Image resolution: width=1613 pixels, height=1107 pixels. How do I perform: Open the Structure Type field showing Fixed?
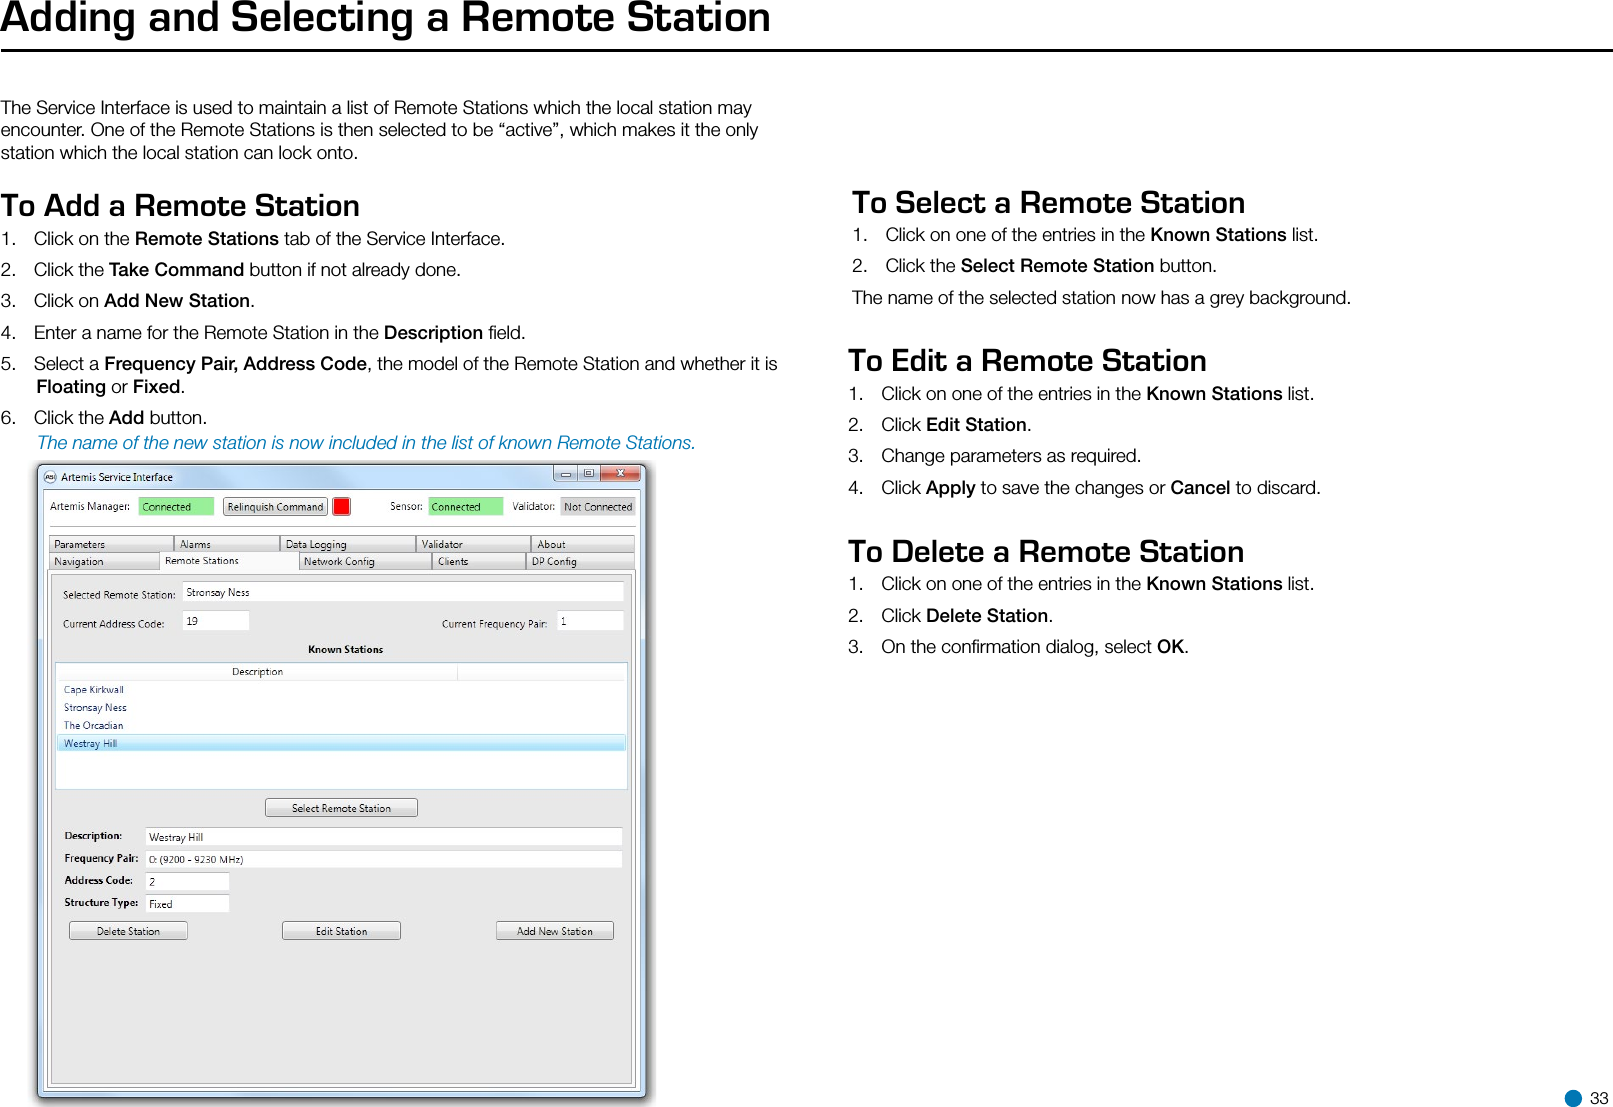[188, 903]
